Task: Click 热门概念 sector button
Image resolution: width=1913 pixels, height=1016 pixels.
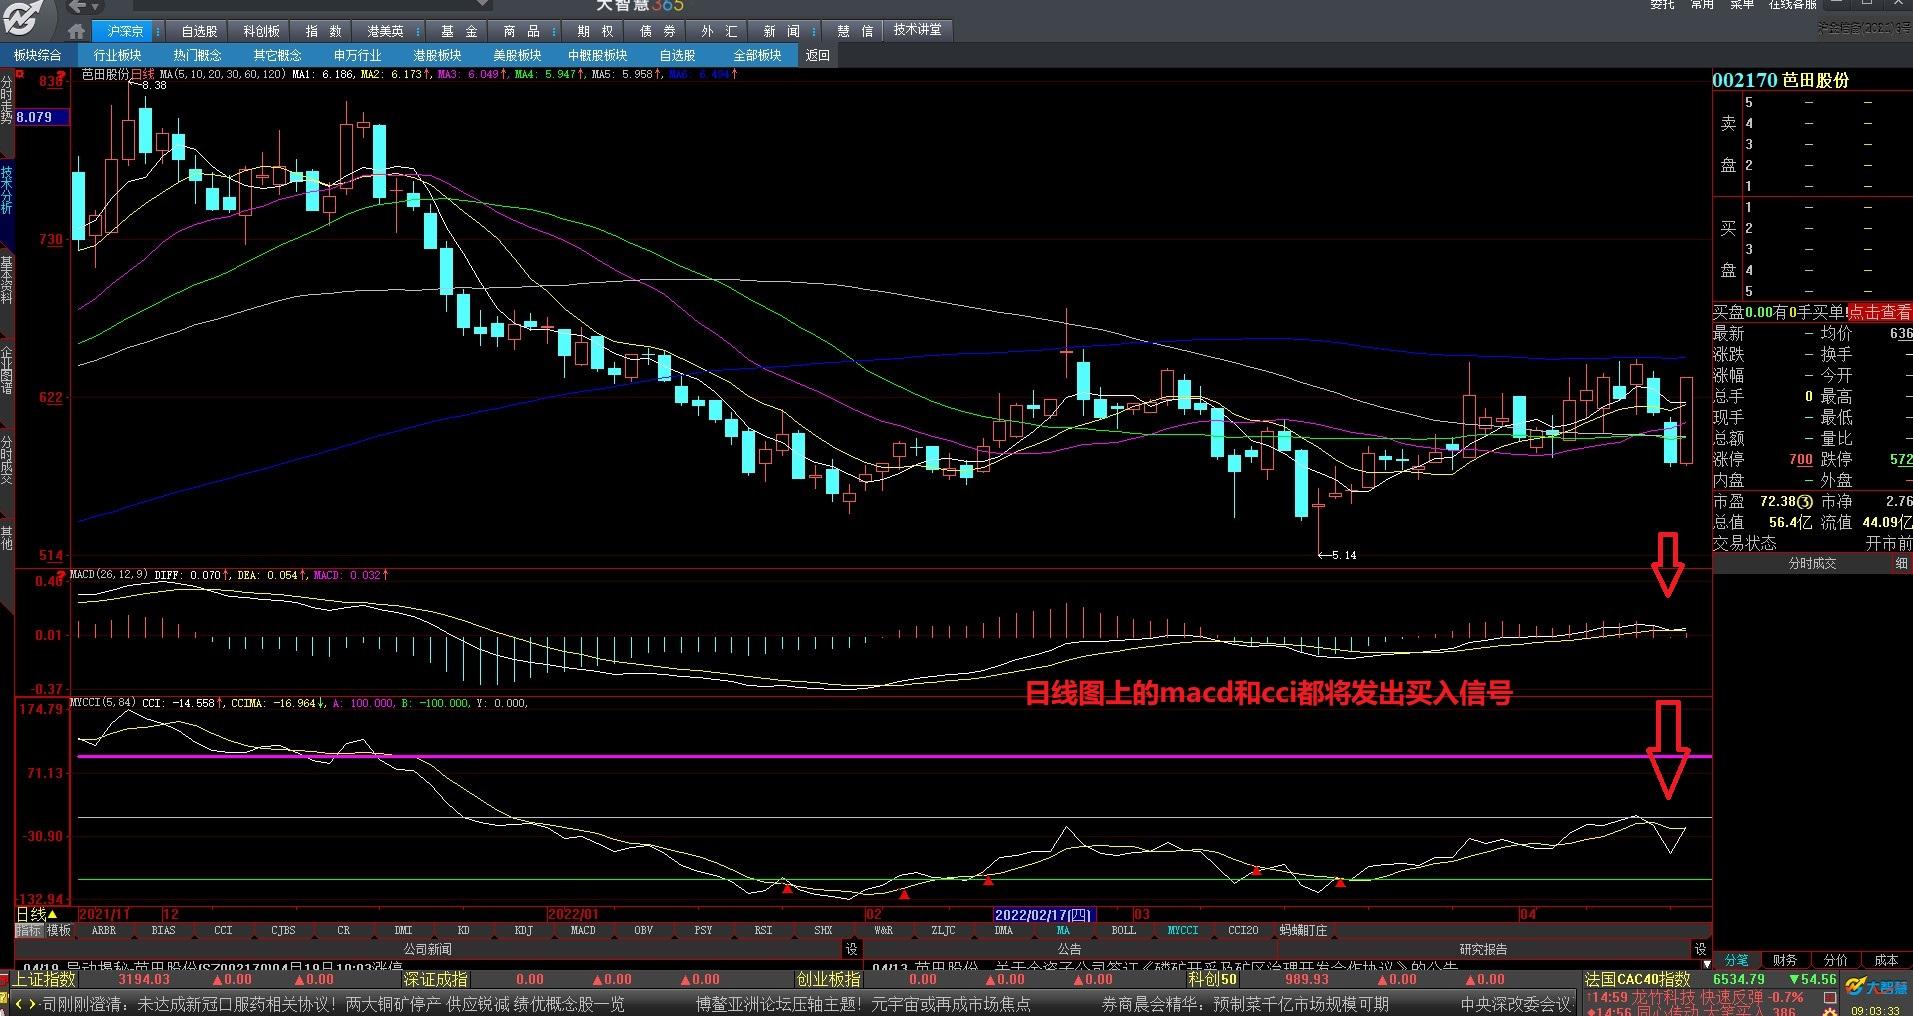Action: (197, 55)
